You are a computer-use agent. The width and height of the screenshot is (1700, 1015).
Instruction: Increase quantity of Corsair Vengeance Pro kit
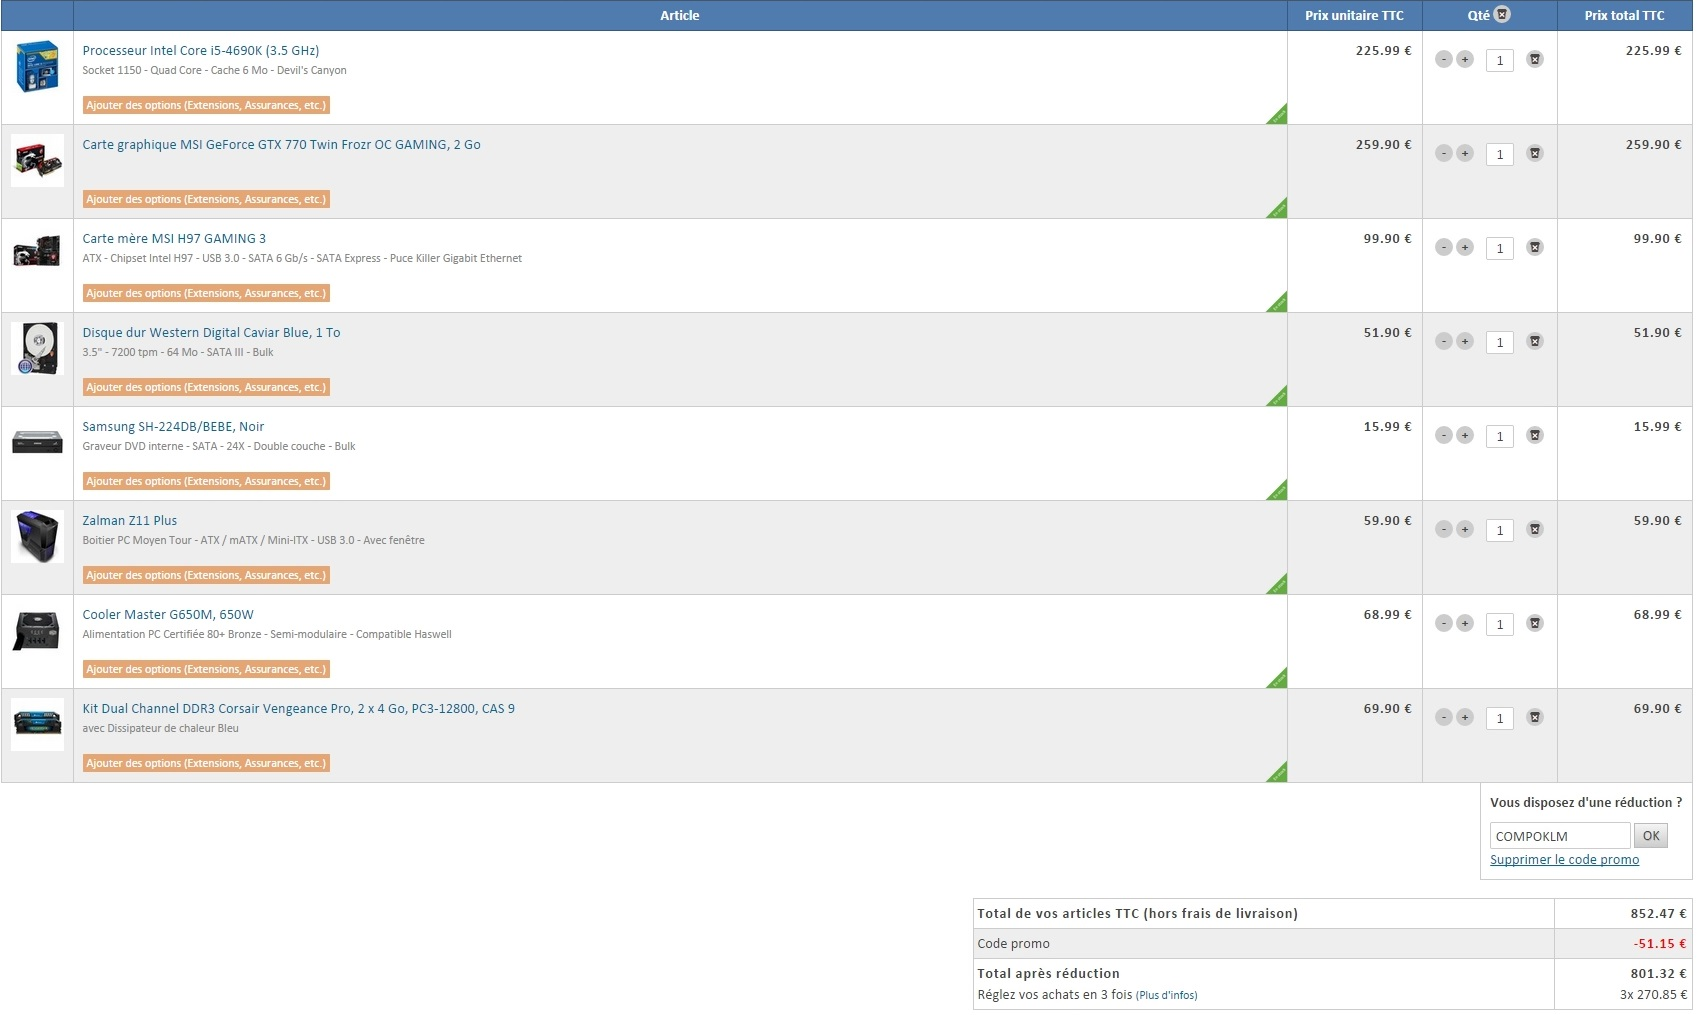click(x=1465, y=718)
